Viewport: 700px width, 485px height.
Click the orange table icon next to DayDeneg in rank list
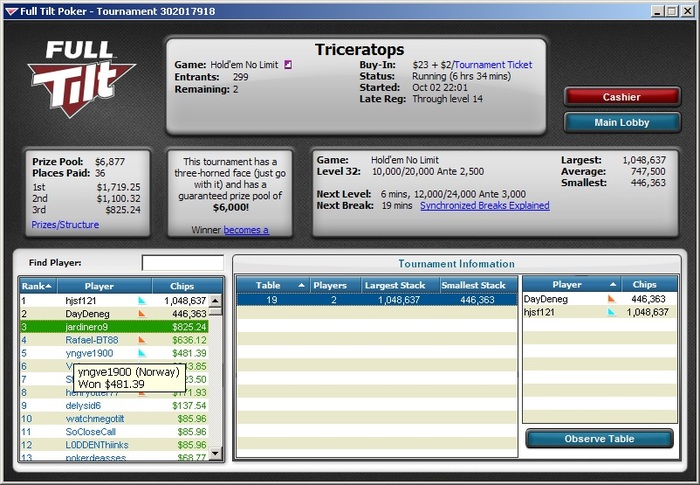coord(142,314)
